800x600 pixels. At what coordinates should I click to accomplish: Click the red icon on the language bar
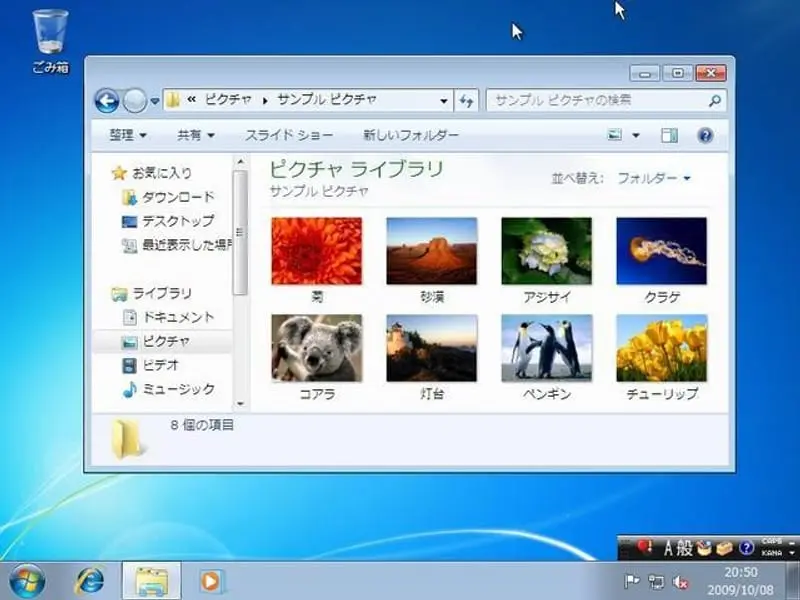(x=644, y=548)
